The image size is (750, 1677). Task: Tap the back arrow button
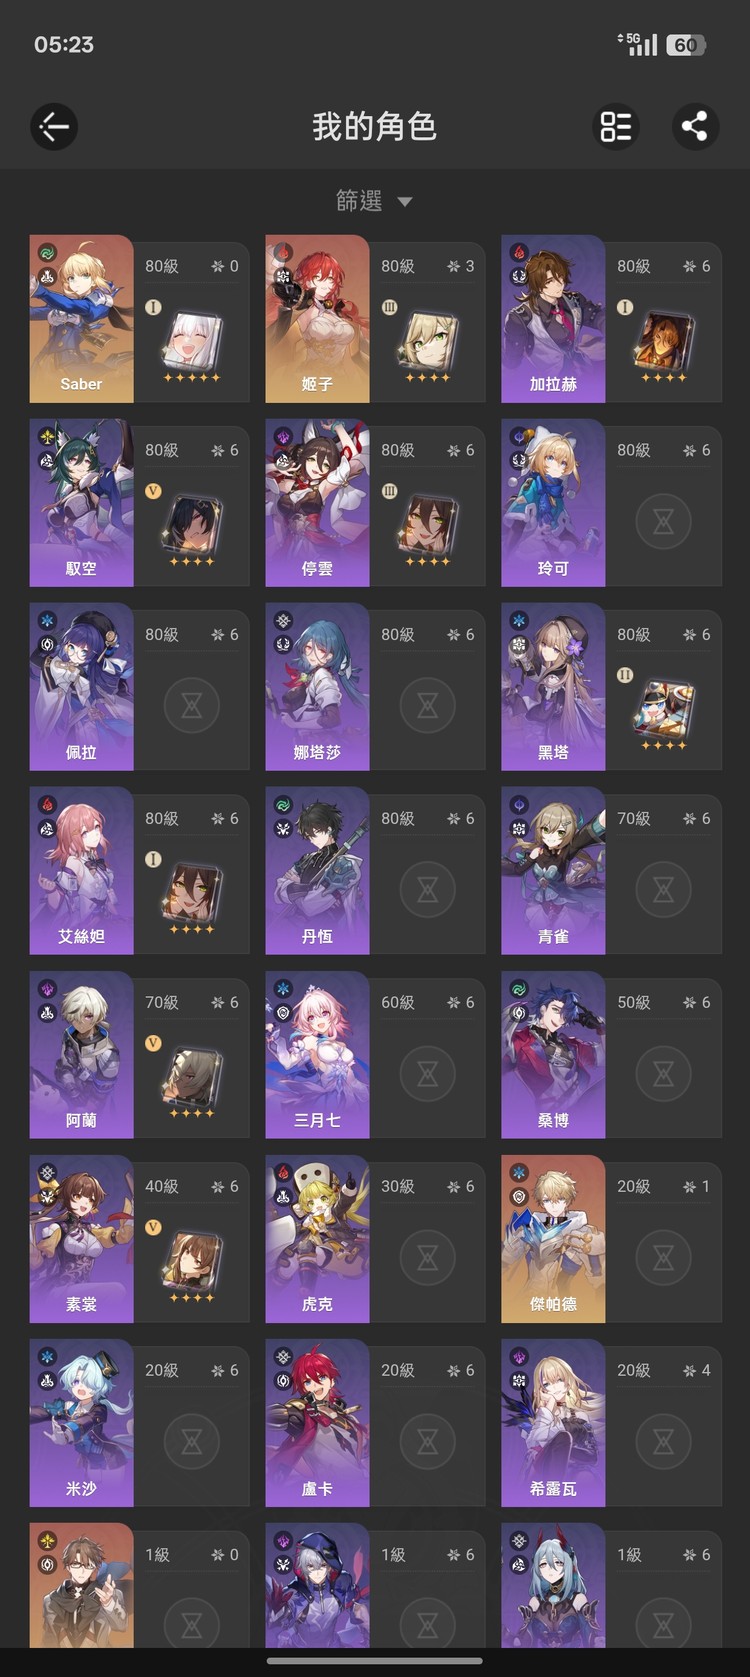(54, 126)
